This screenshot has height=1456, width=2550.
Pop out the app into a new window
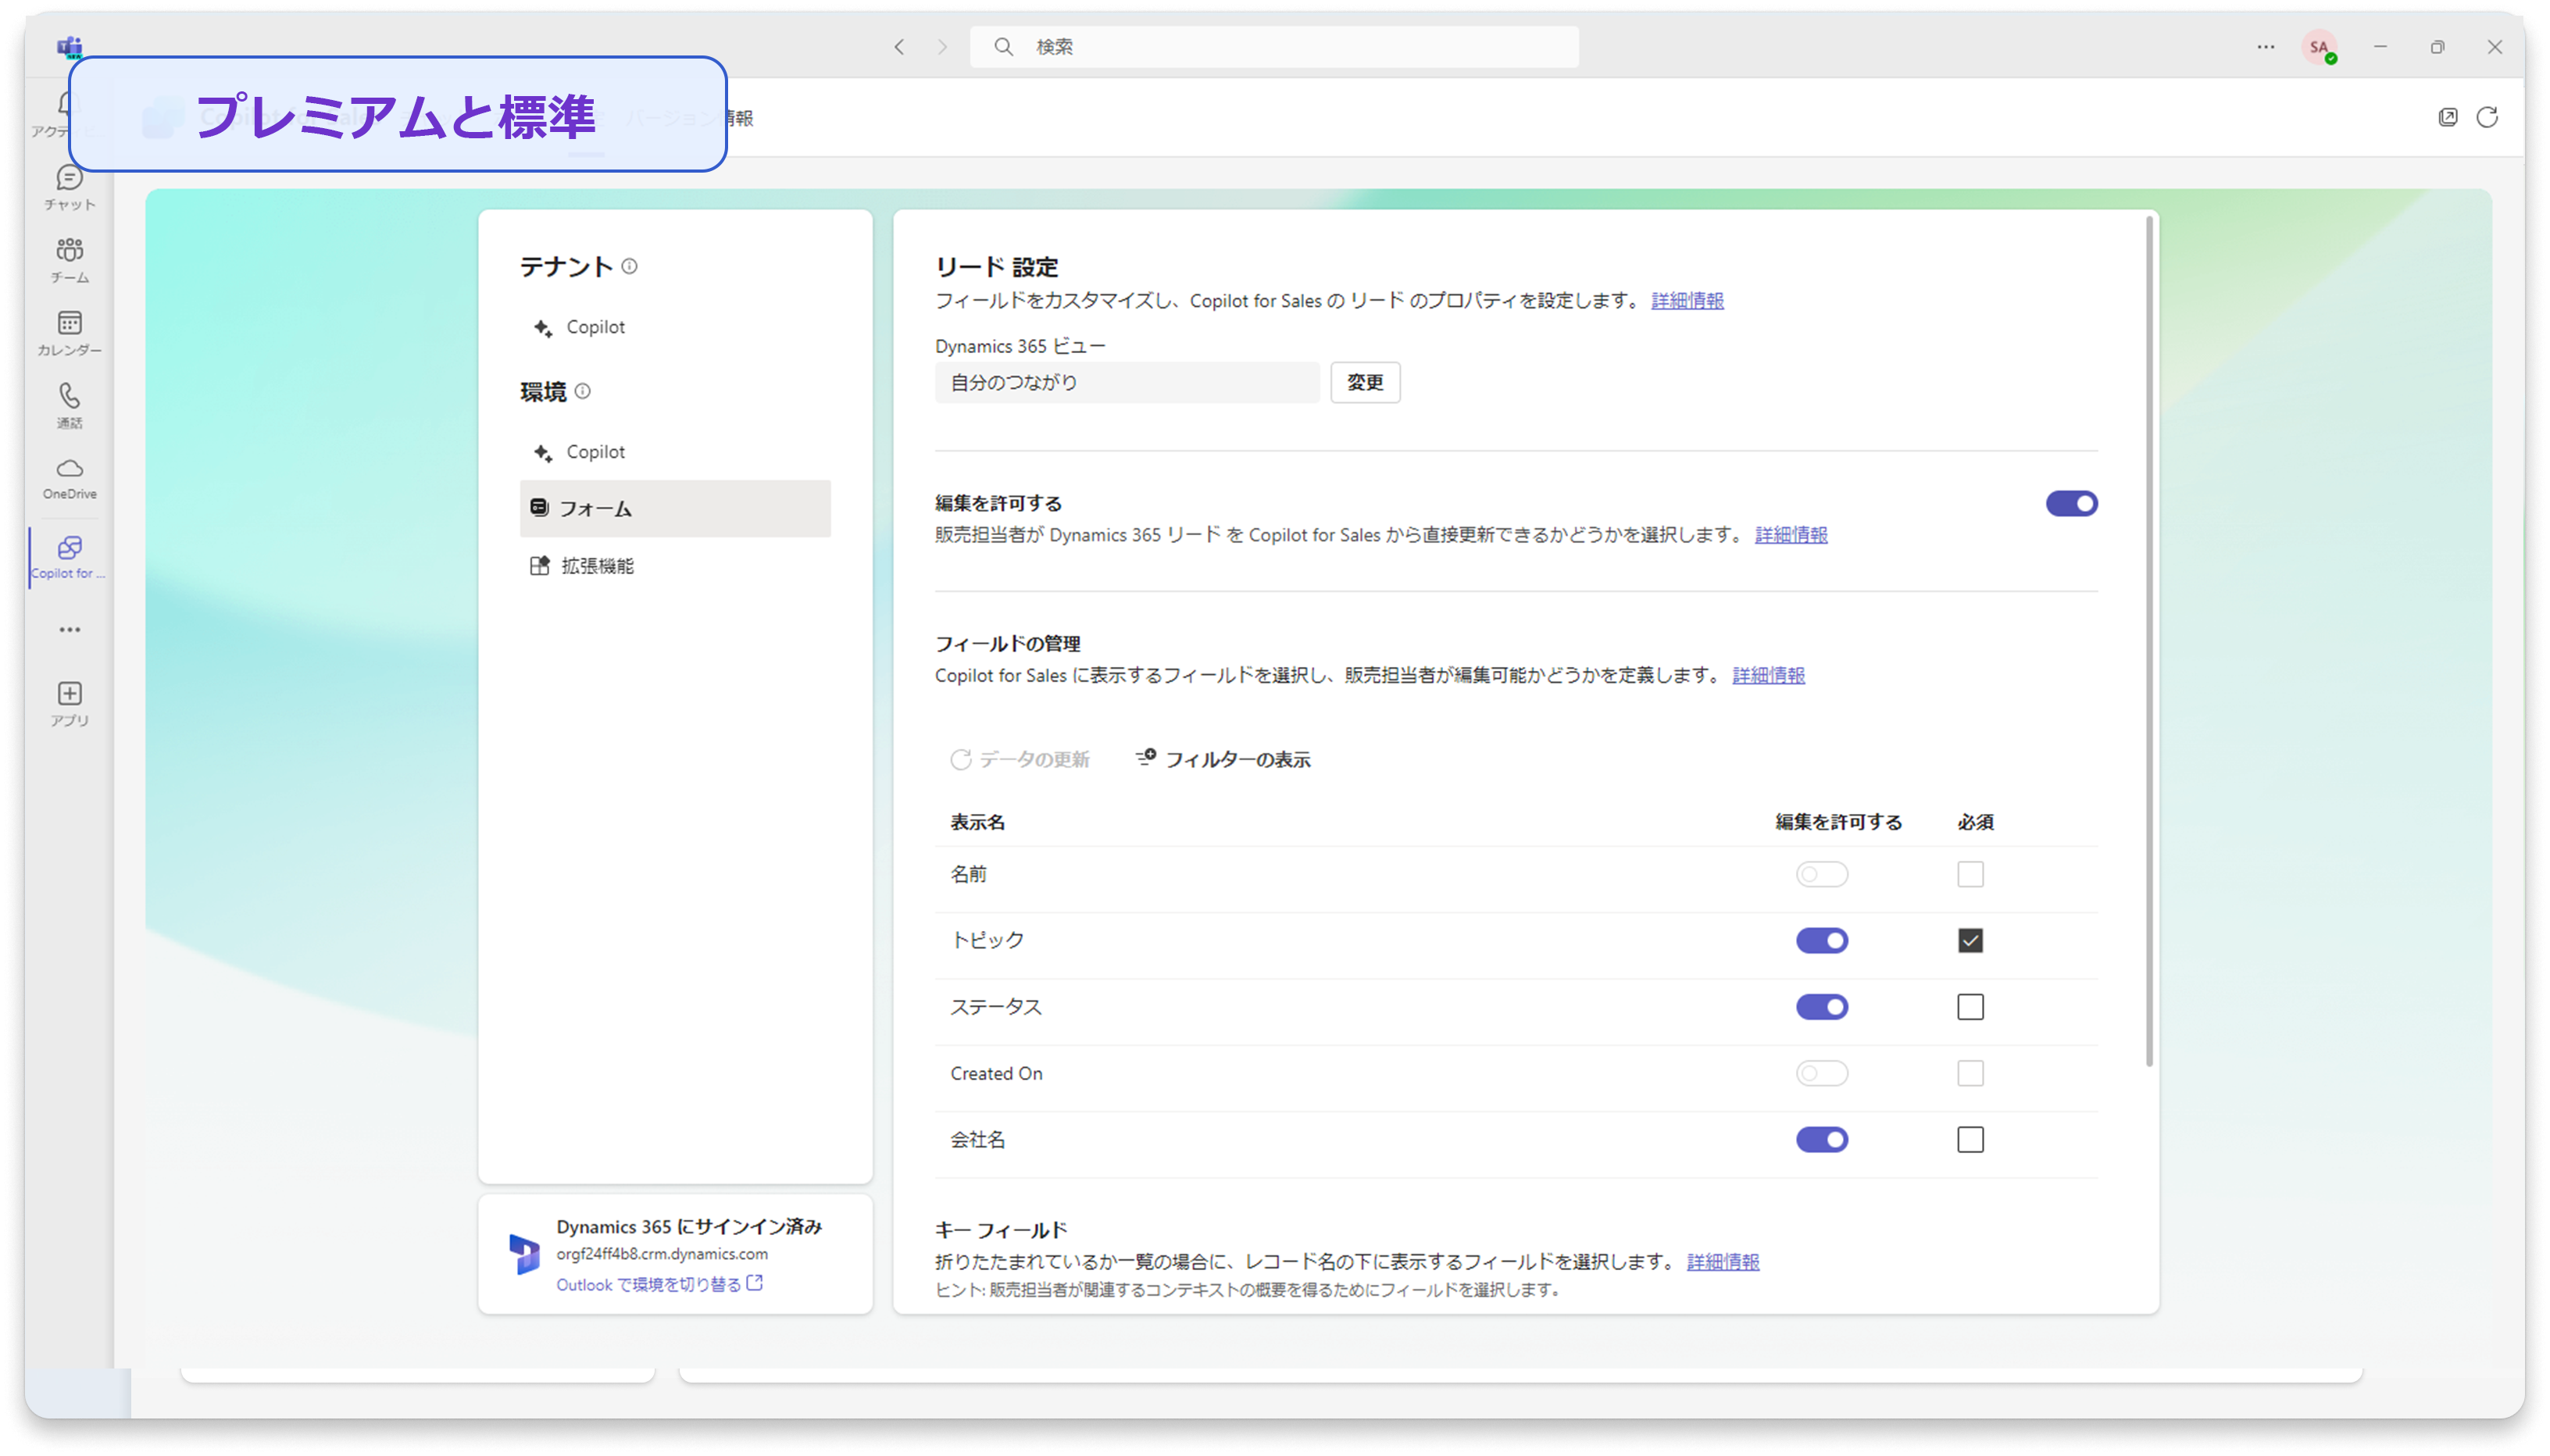(2448, 117)
